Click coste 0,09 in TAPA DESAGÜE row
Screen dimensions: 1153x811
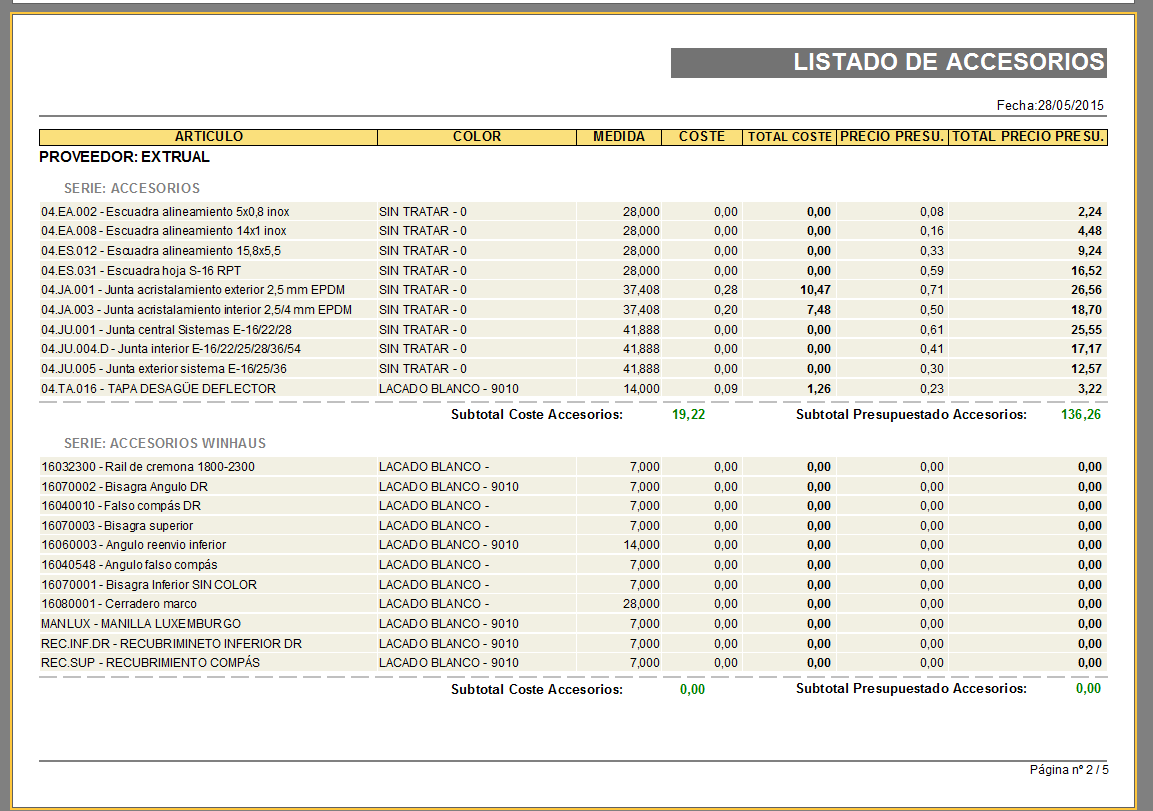click(x=726, y=388)
